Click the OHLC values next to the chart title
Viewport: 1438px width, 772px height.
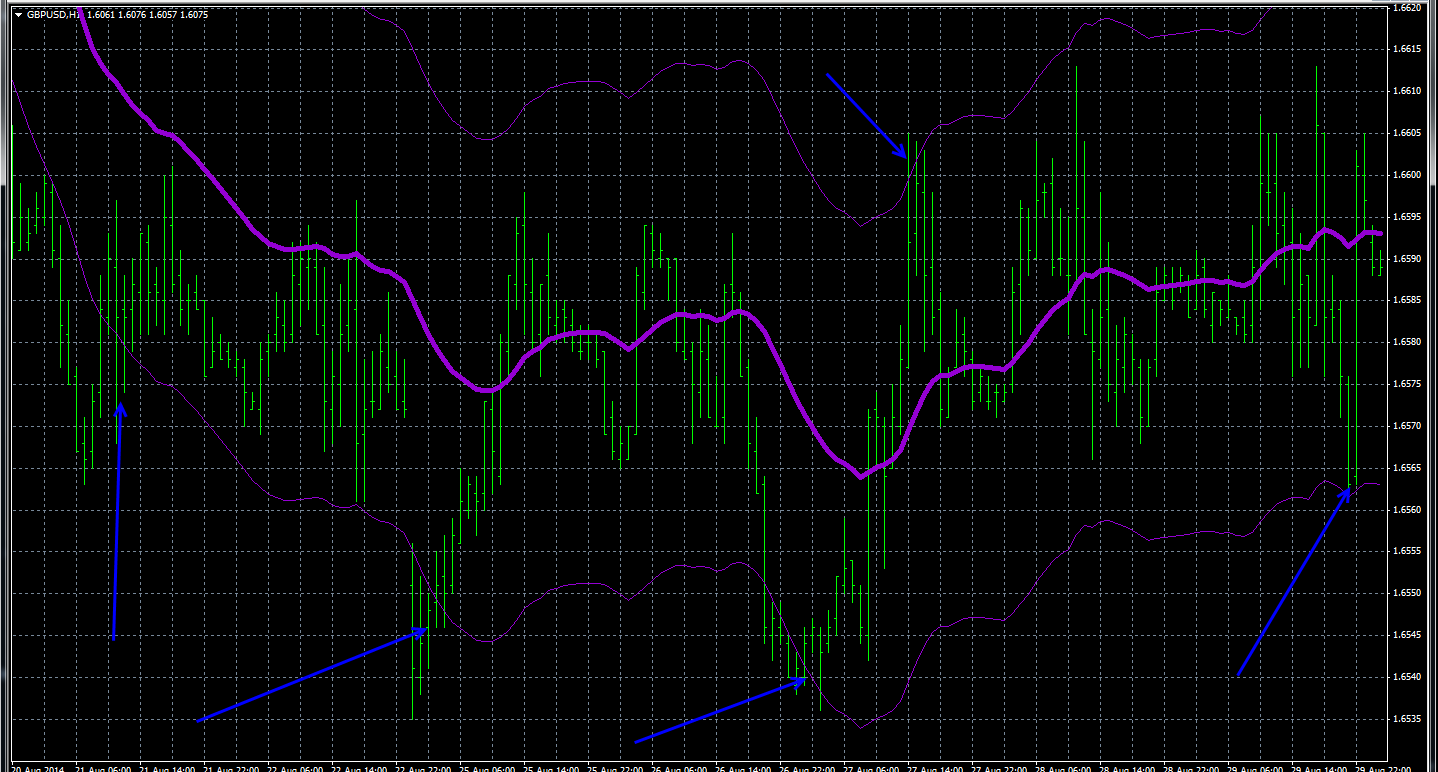(x=147, y=15)
